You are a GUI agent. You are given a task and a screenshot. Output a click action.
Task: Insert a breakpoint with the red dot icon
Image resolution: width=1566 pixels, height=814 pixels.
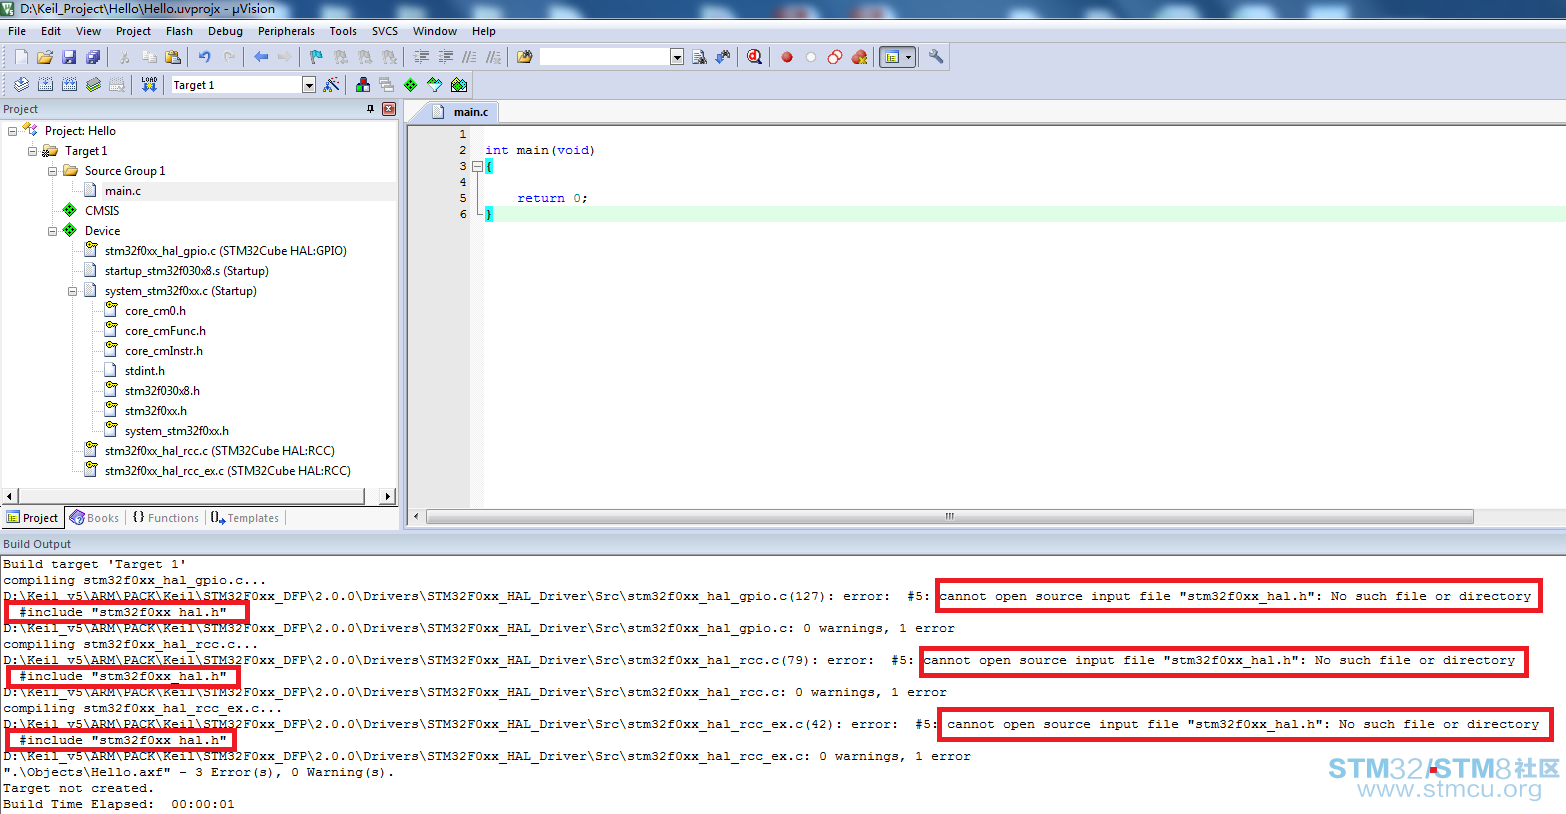(x=787, y=57)
